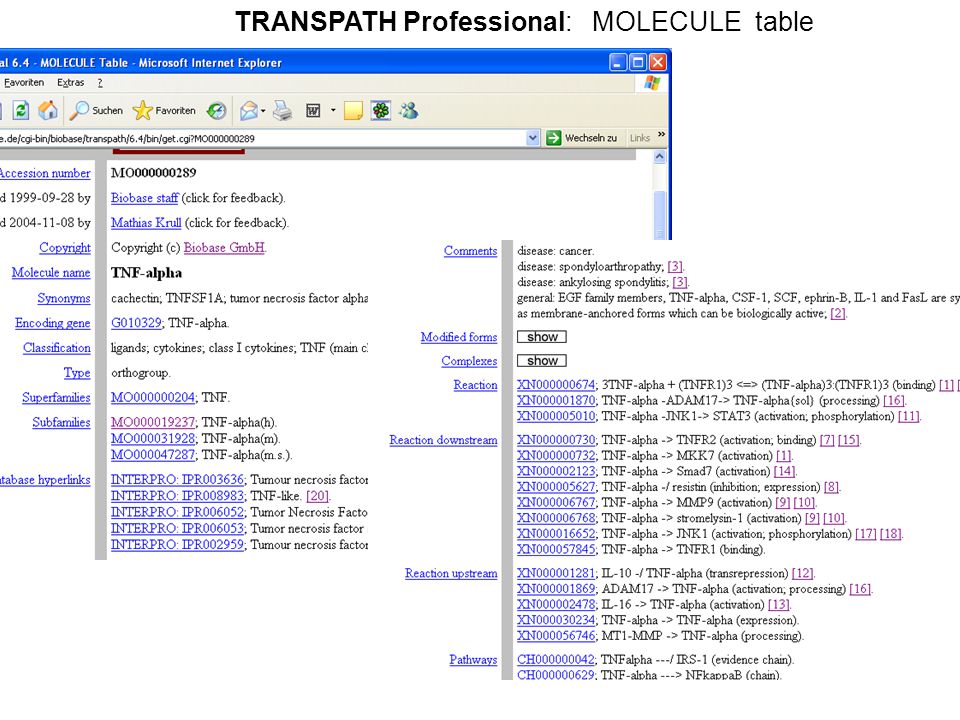Open gene entry G010329
This screenshot has height=720, width=960.
pos(136,323)
